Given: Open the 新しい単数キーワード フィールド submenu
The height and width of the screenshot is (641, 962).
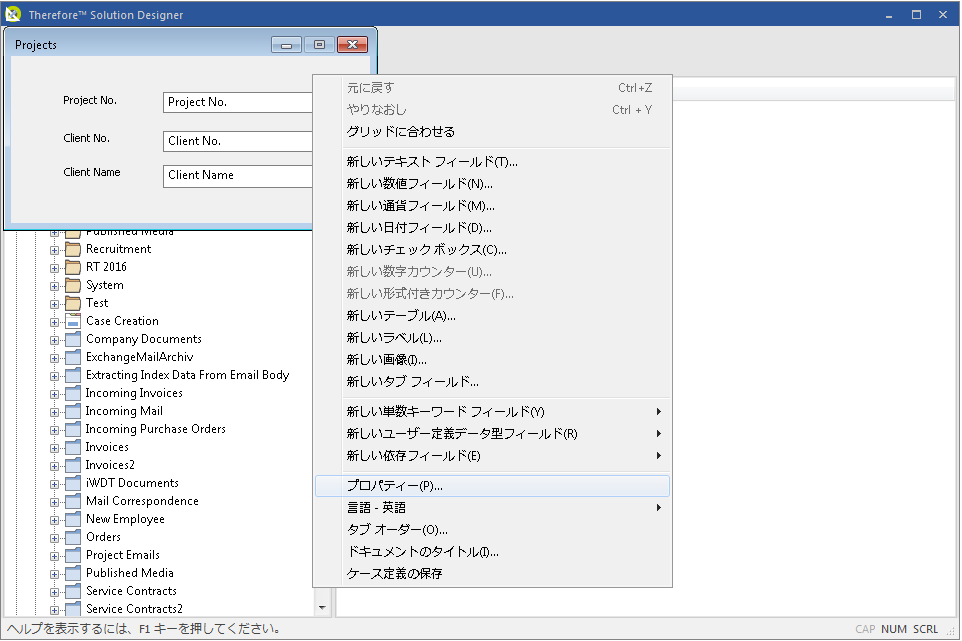Looking at the screenshot, I should click(492, 412).
